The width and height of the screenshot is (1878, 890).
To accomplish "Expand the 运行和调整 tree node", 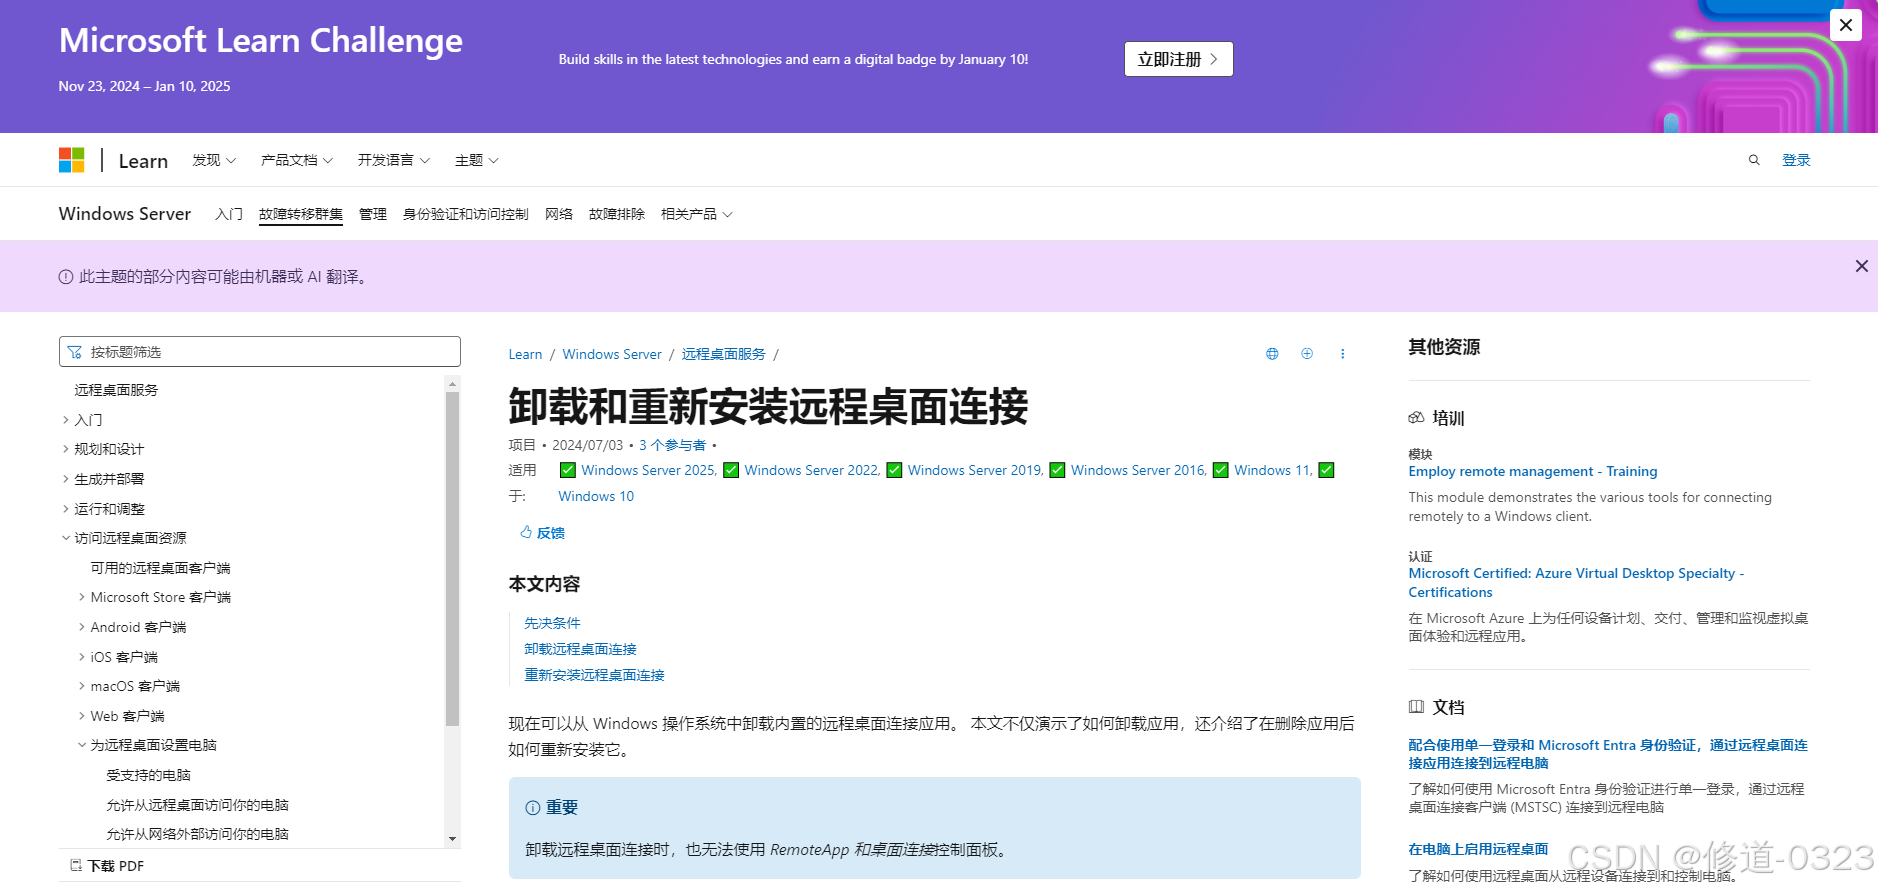I will tap(66, 509).
